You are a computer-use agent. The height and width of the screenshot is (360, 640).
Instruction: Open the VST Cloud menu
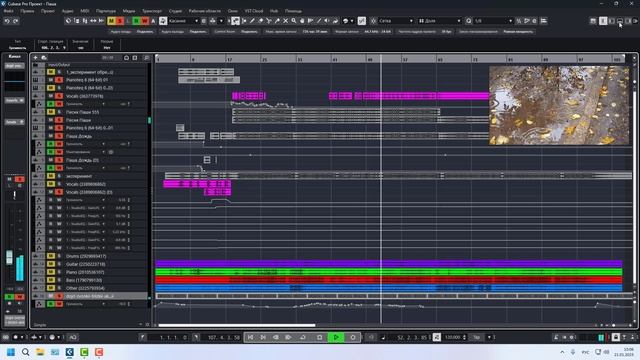[x=253, y=11]
